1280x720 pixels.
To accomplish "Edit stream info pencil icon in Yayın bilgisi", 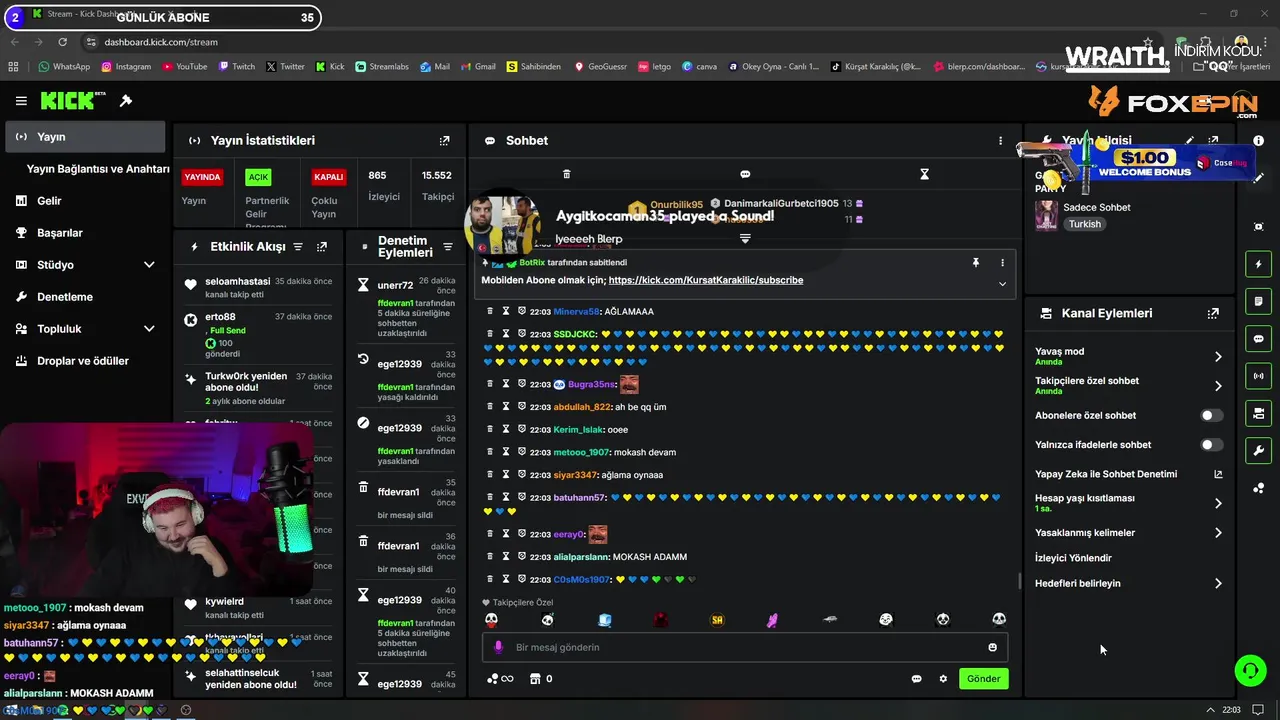I will click(1189, 141).
